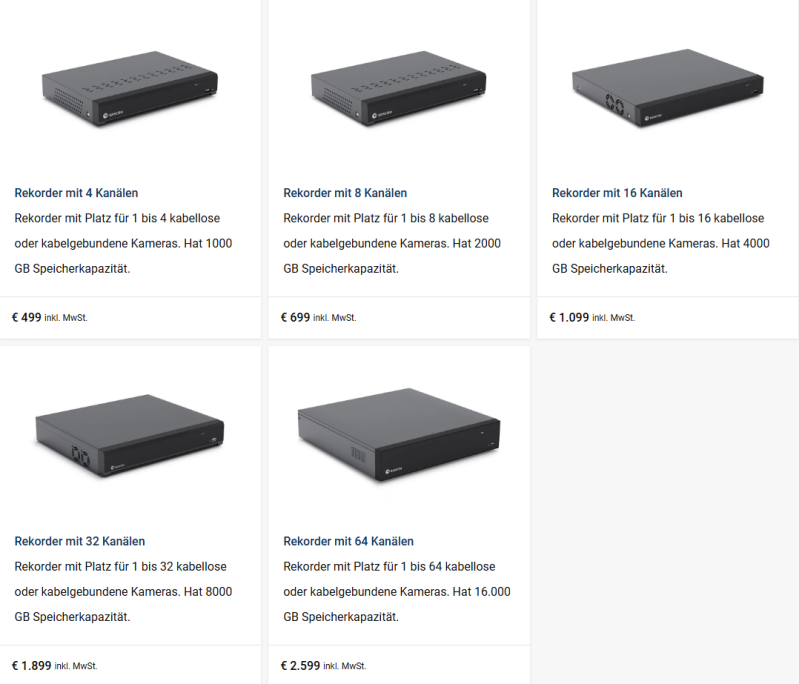Click the description mentioning 4000 GB Speicherkapazität
The height and width of the screenshot is (684, 799).
(x=660, y=243)
